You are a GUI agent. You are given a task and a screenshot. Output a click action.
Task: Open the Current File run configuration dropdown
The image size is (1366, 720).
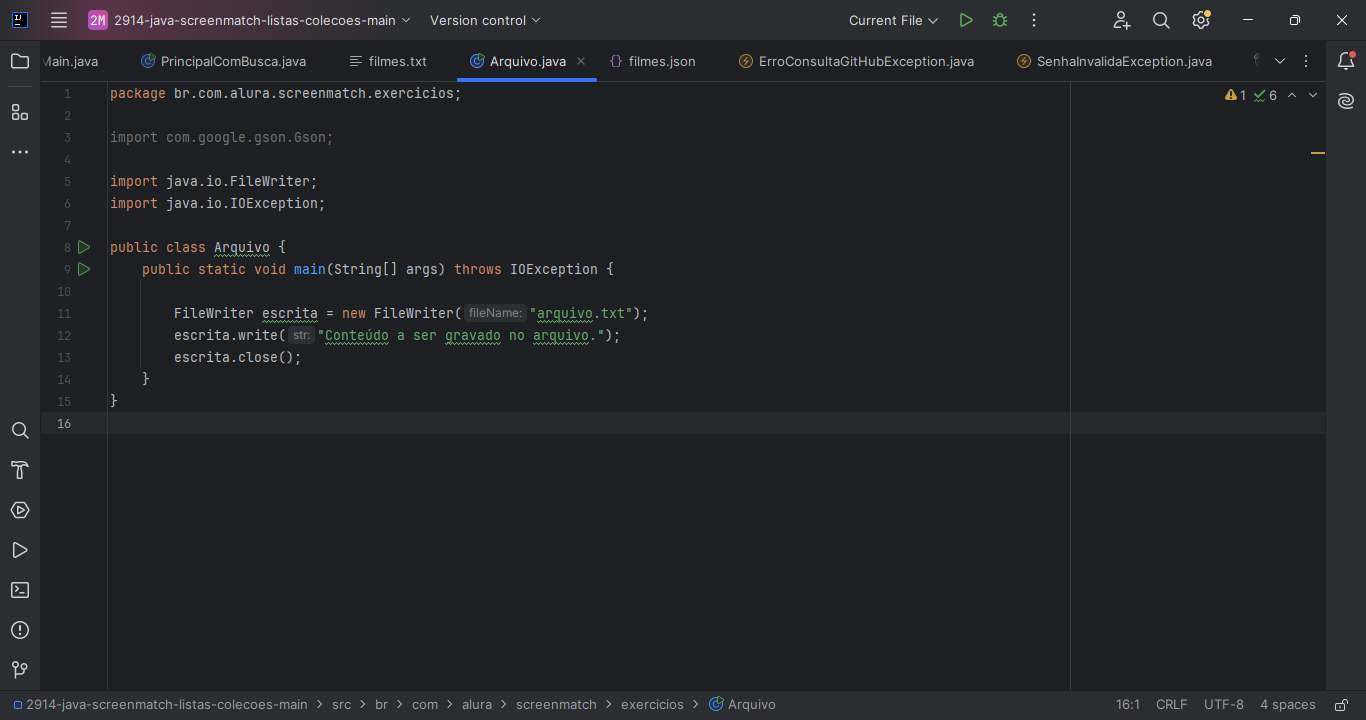(893, 20)
